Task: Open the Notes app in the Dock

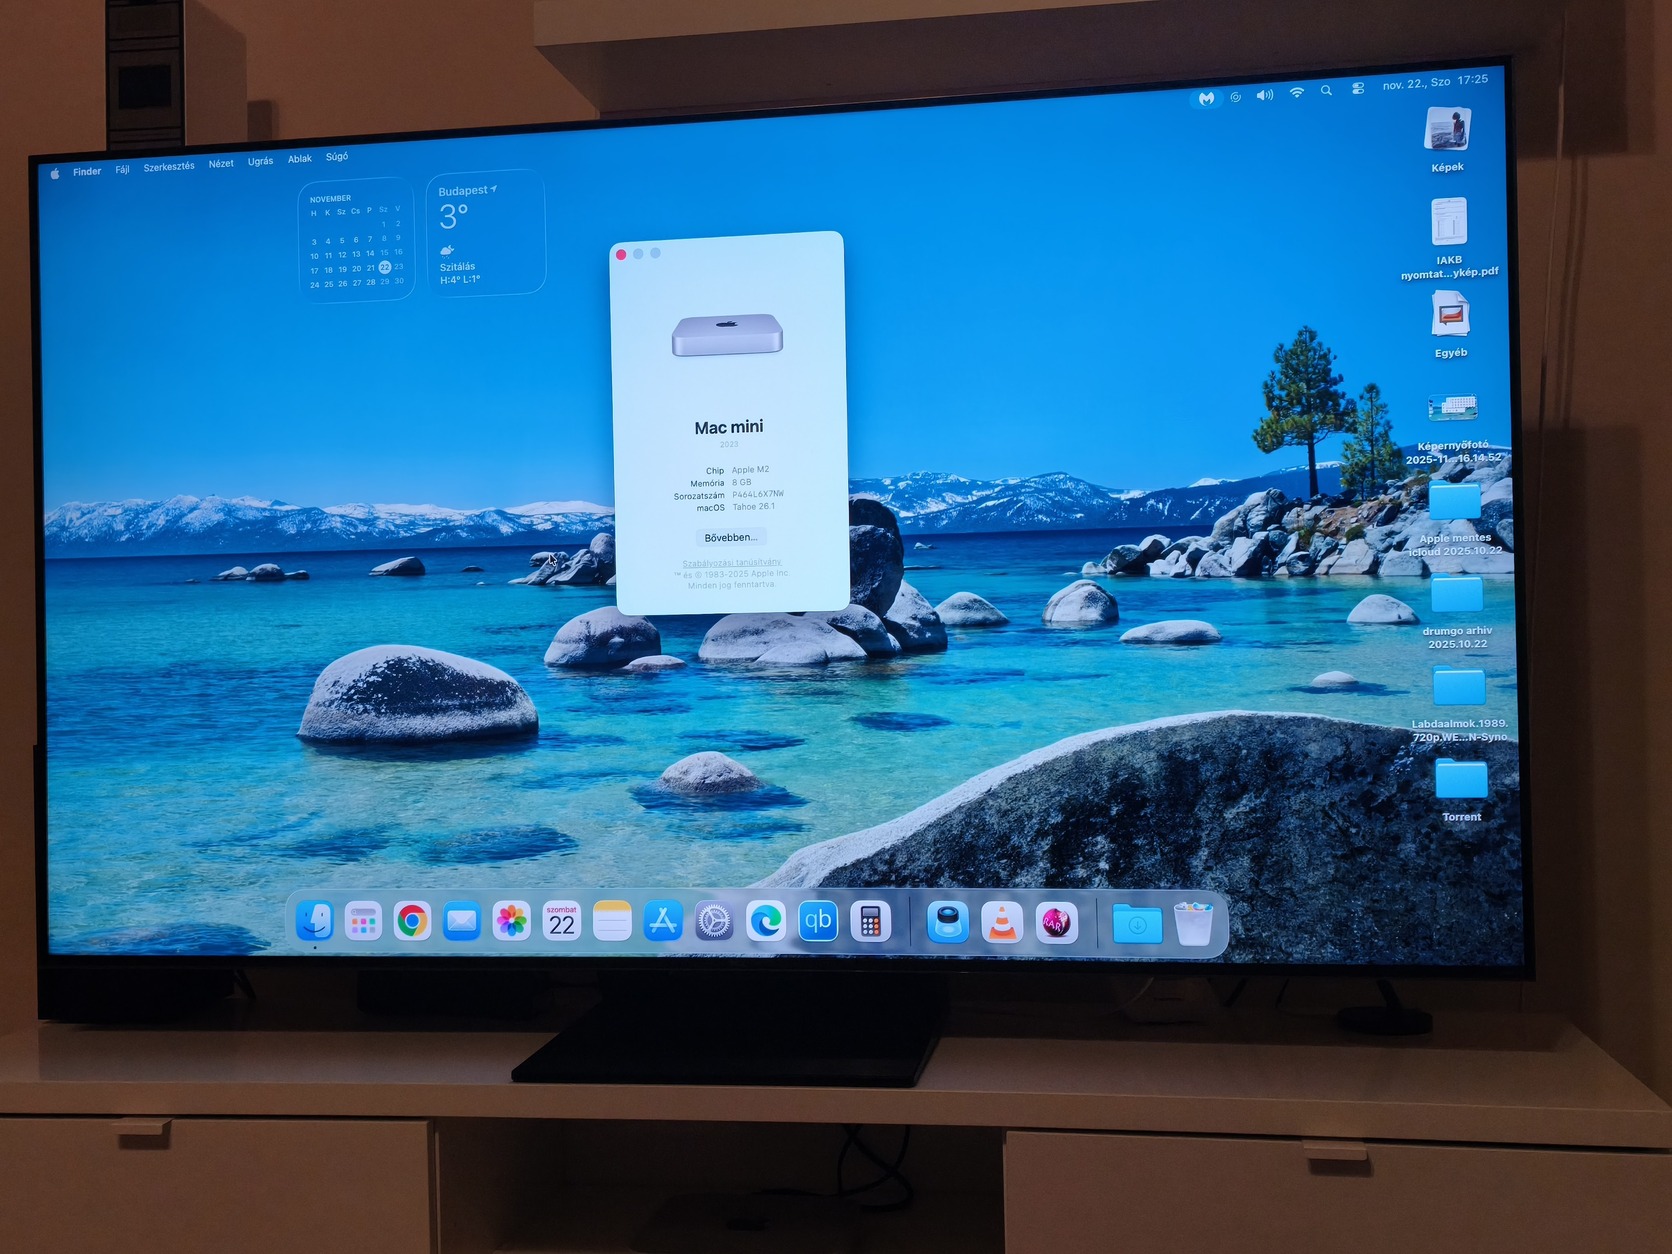Action: pos(612,921)
